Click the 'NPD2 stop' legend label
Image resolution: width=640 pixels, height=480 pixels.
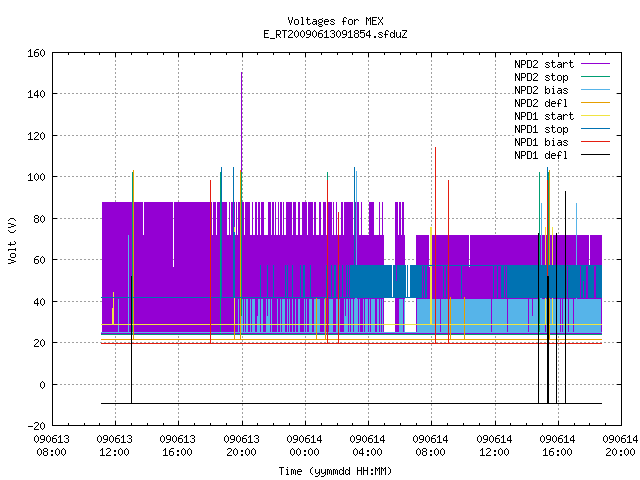541,77
